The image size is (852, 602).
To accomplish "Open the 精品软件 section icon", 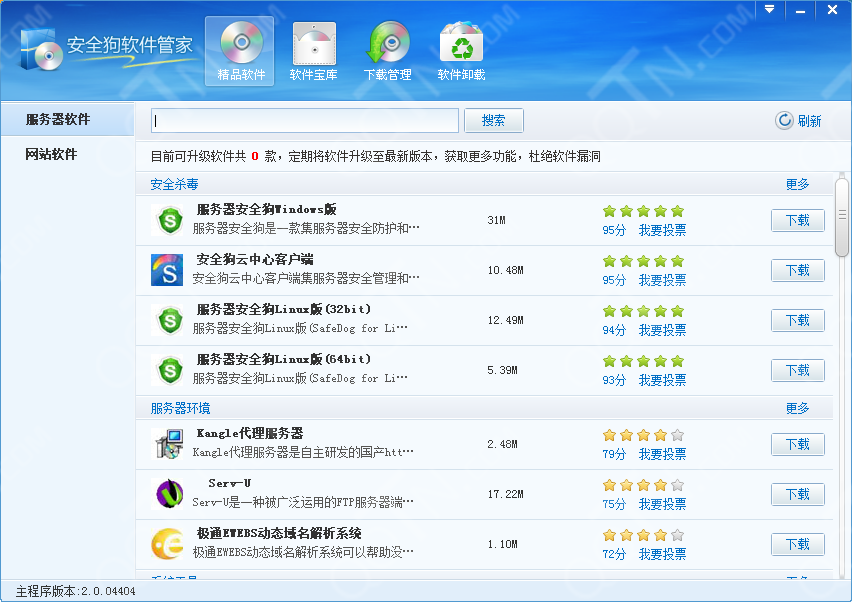I will pos(241,43).
